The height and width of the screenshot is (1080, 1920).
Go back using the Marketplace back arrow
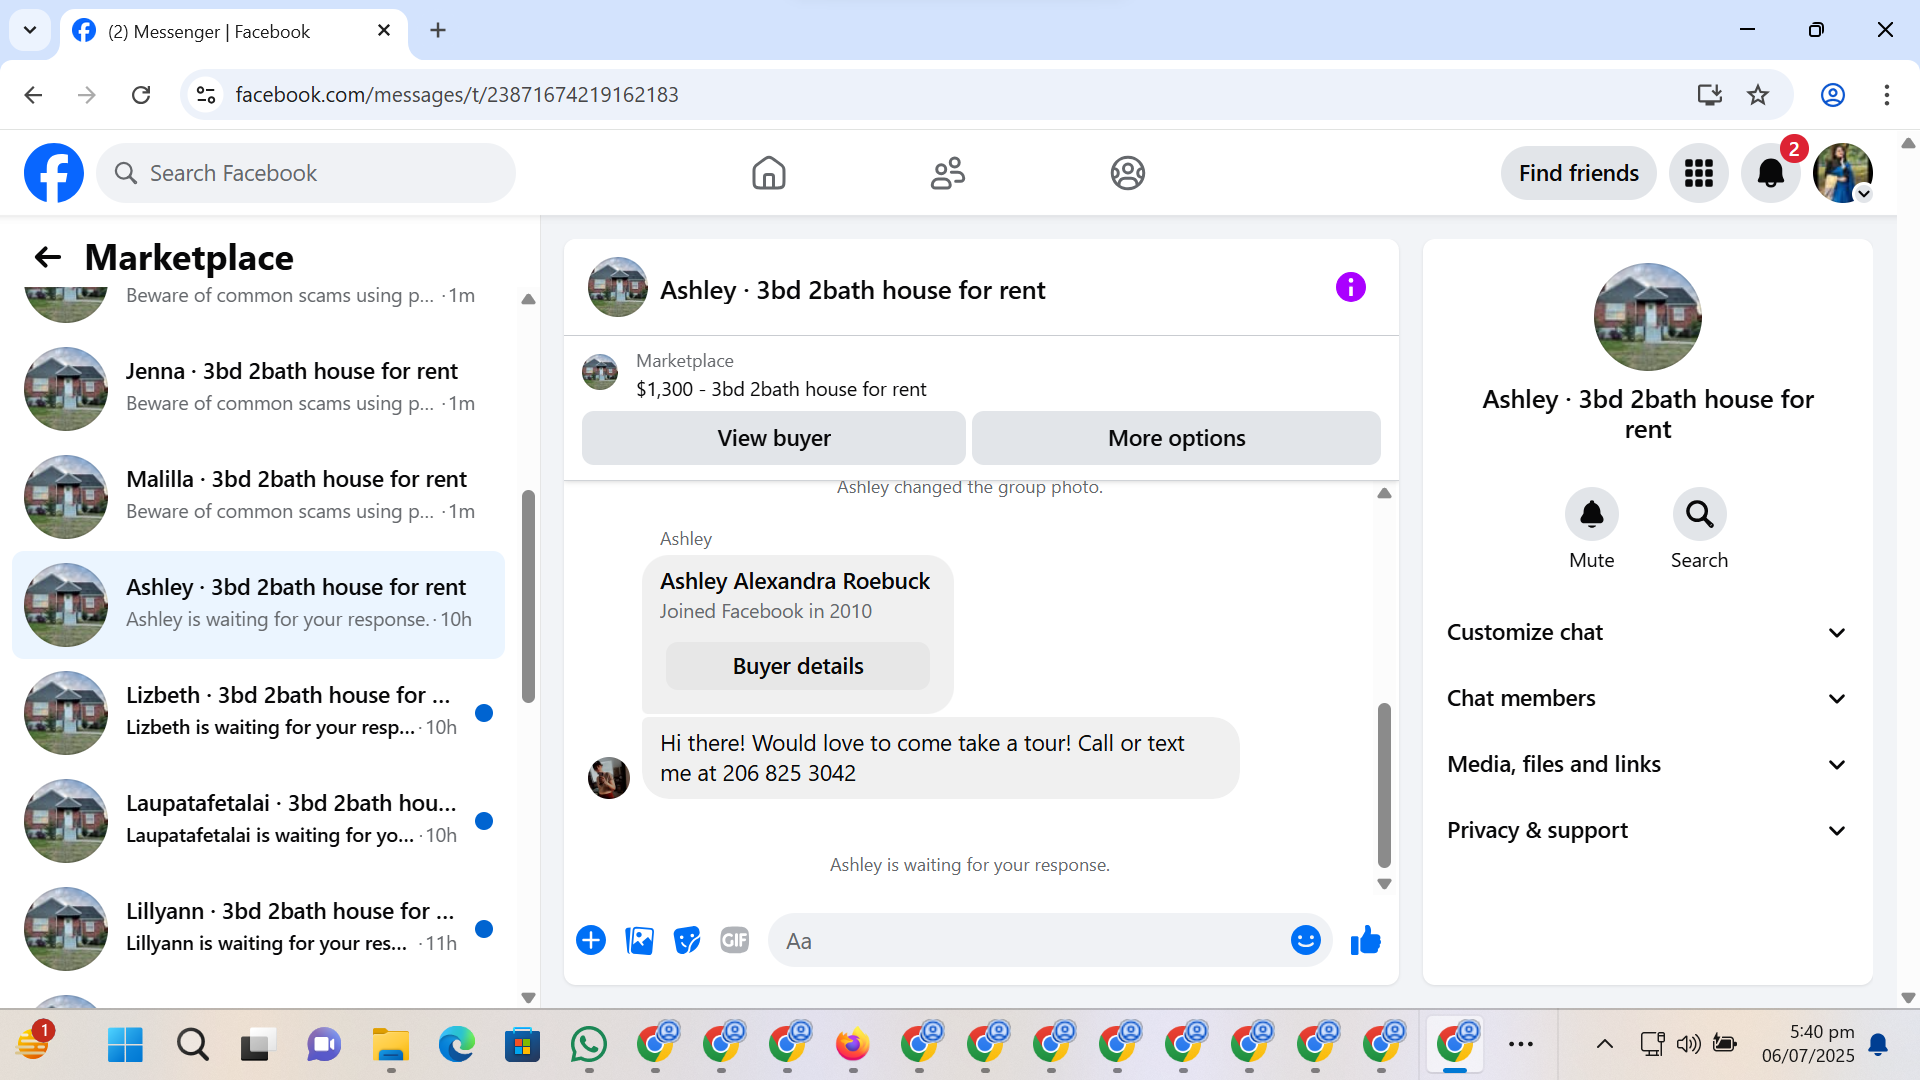click(48, 258)
